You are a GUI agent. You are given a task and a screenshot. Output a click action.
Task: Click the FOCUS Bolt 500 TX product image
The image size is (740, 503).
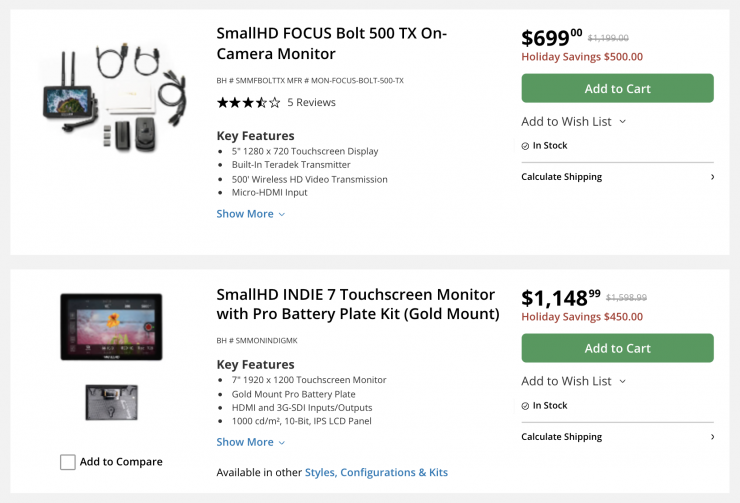coord(112,97)
